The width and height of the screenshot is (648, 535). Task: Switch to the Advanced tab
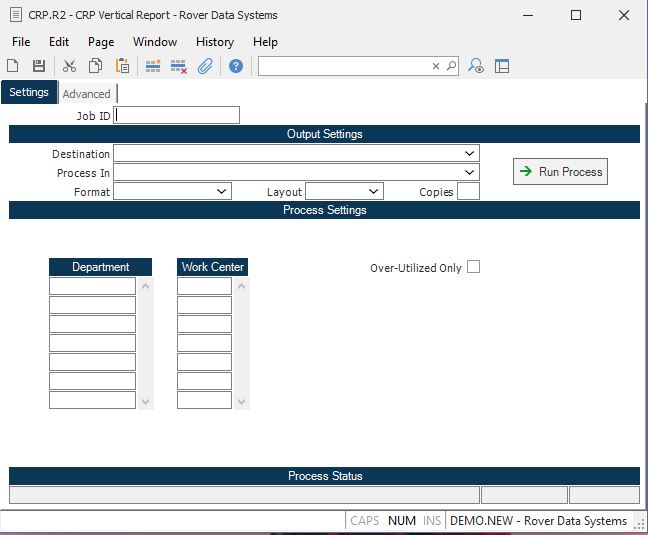(87, 94)
